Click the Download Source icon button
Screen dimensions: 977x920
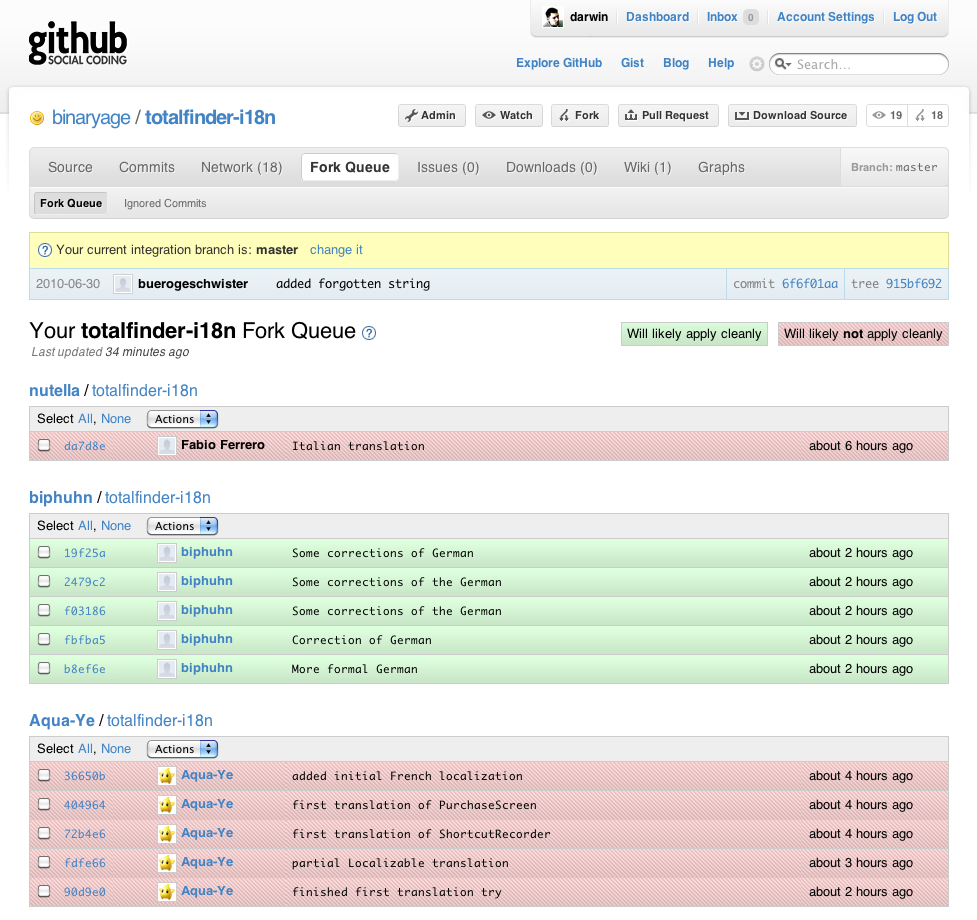coord(742,115)
